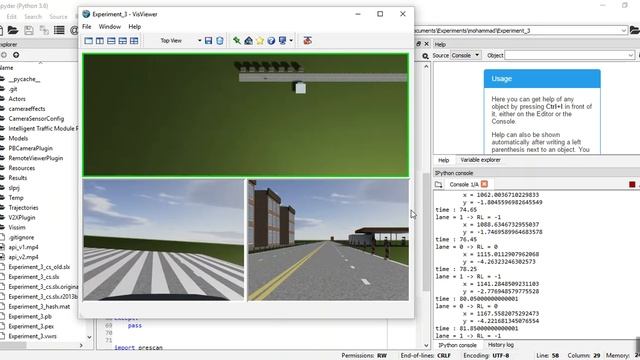Click the magnifier icon in Help pane
Image resolution: width=640 pixels, height=360 pixels.
[x=425, y=56]
